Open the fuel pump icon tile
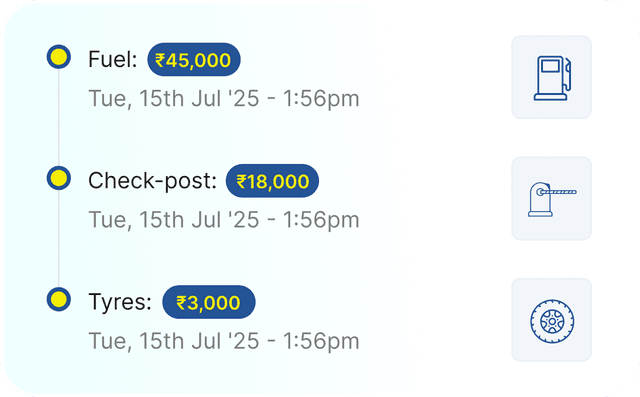The height and width of the screenshot is (397, 640). click(551, 77)
